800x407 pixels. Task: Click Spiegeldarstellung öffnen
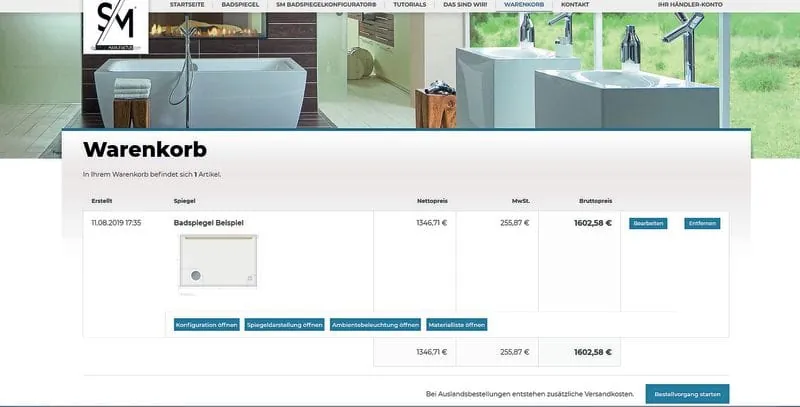[285, 325]
